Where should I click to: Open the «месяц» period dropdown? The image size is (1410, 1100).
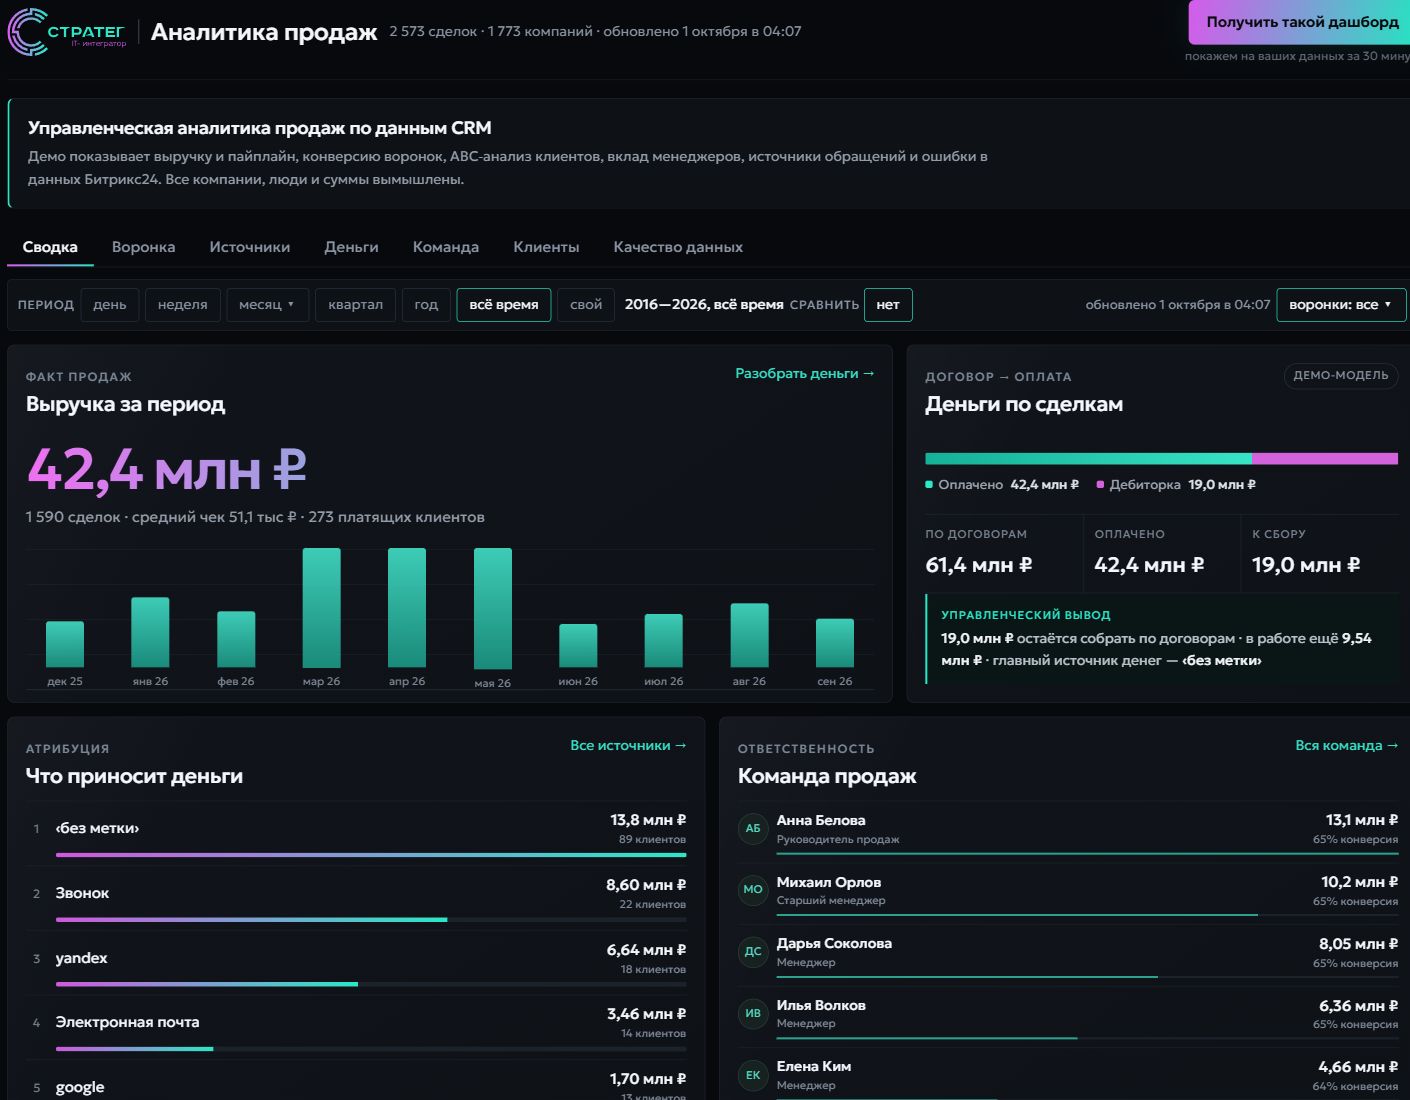tap(267, 305)
